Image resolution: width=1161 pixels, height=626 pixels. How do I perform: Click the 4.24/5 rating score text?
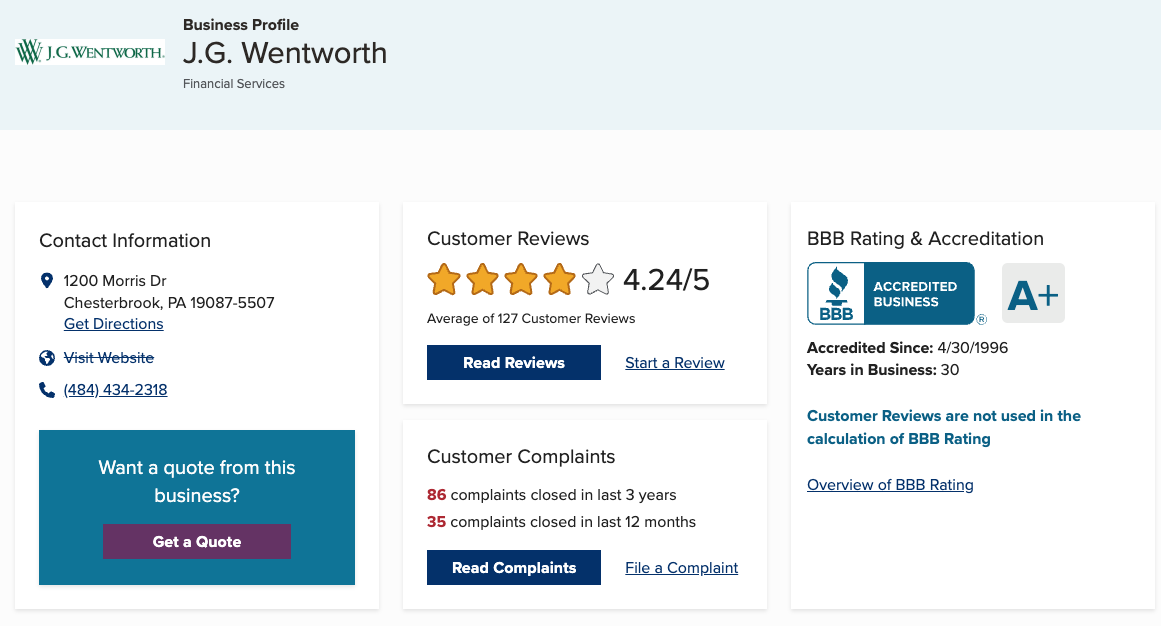click(x=666, y=280)
